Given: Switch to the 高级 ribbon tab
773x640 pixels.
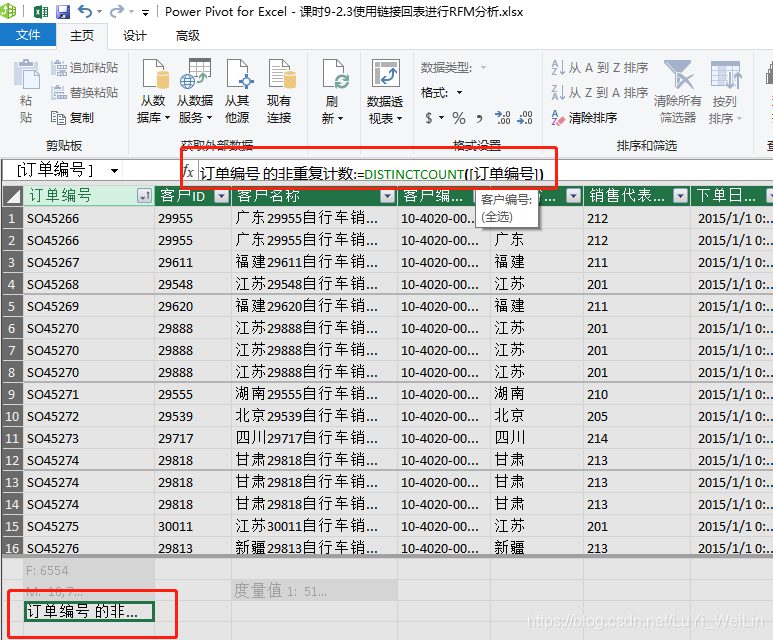Looking at the screenshot, I should [188, 36].
